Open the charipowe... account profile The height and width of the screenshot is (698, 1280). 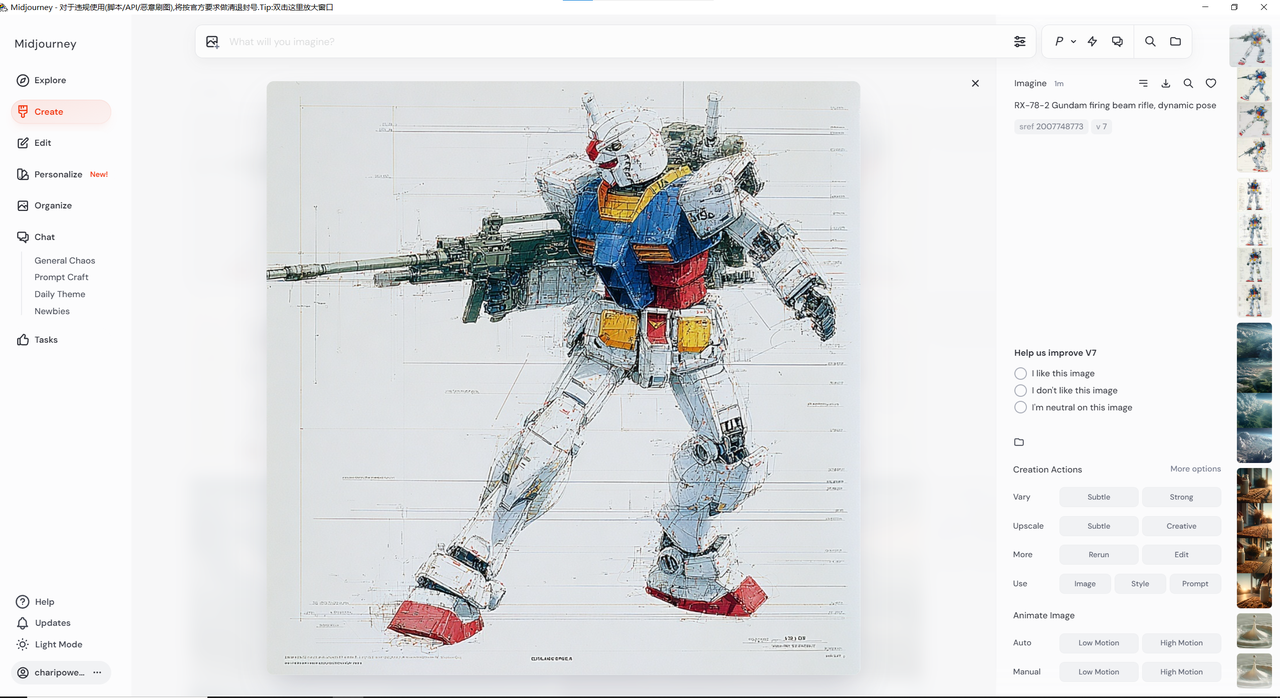(51, 673)
